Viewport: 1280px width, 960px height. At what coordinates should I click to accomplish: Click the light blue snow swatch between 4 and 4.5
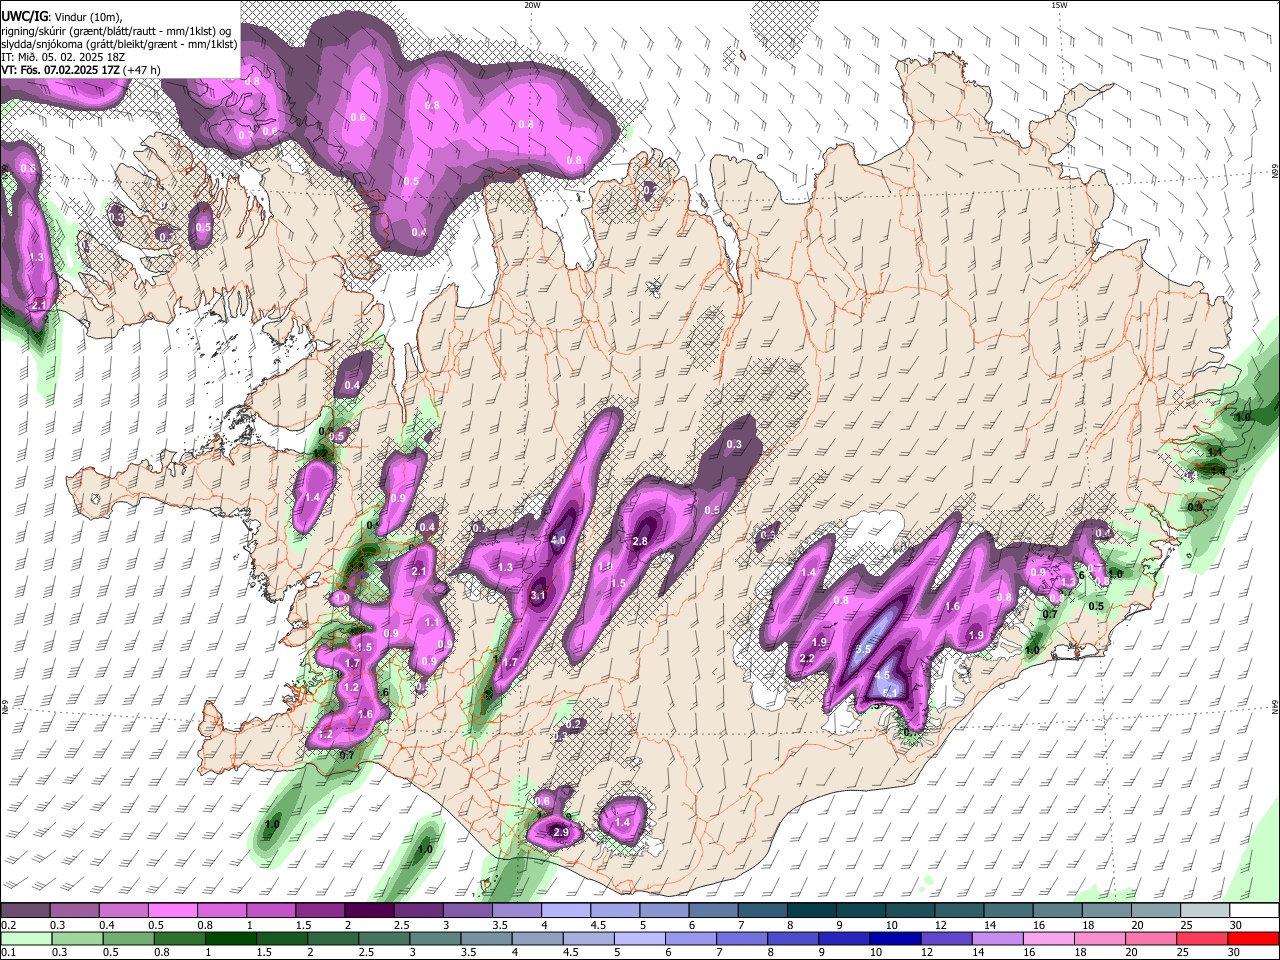pyautogui.click(x=566, y=911)
